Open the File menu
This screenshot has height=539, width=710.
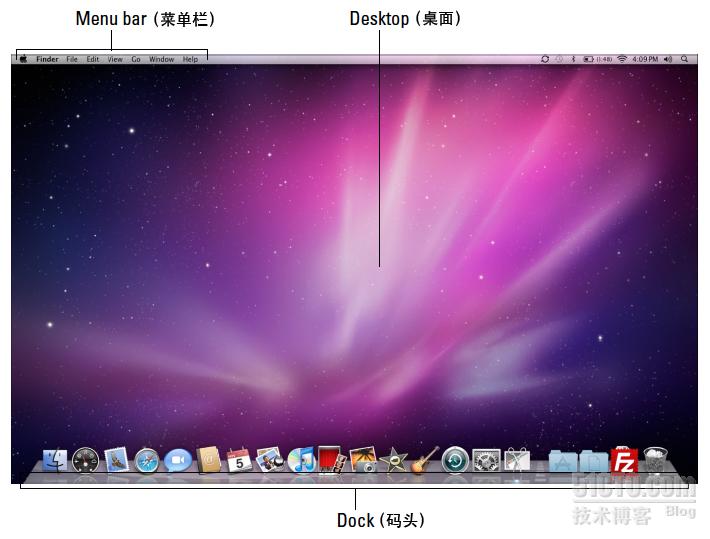(x=72, y=59)
